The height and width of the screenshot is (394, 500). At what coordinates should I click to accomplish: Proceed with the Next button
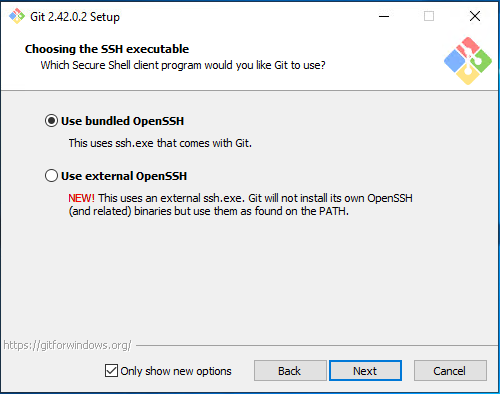(365, 371)
